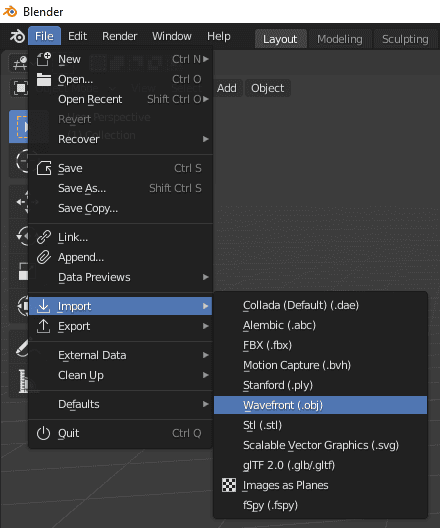Click the Object Mode selector icon
This screenshot has width=440, height=528.
click(x=20, y=88)
